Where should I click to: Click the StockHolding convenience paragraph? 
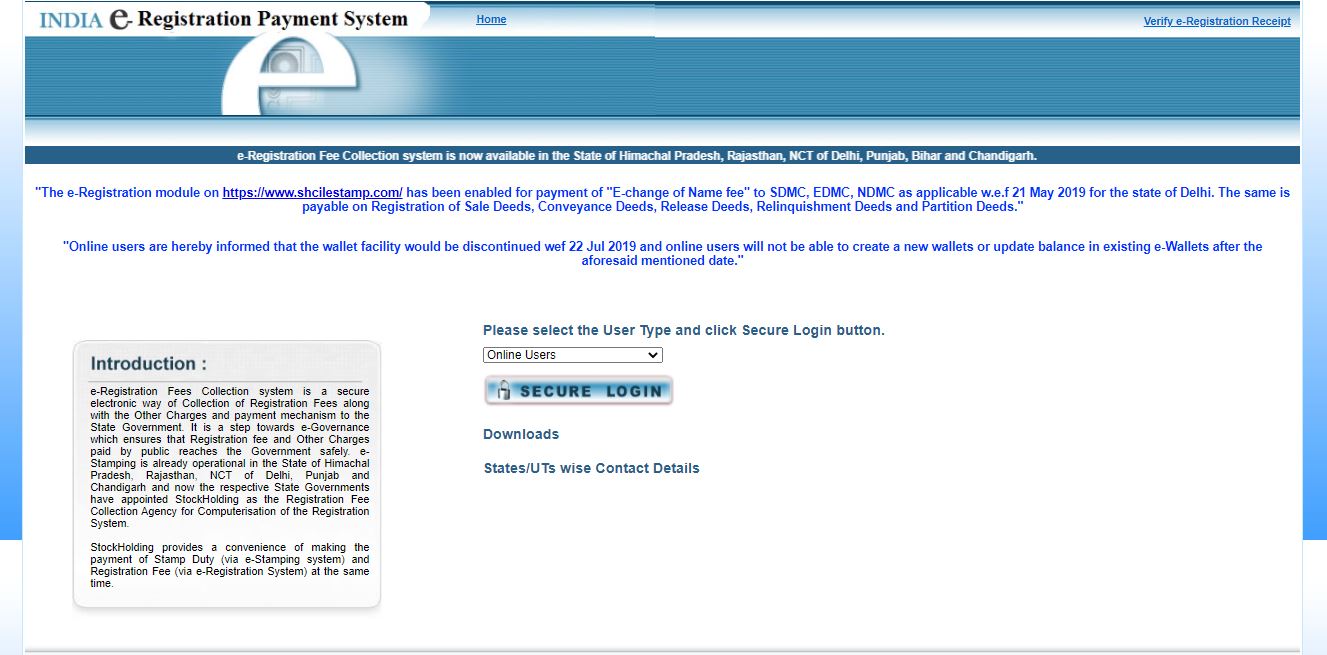(x=229, y=565)
